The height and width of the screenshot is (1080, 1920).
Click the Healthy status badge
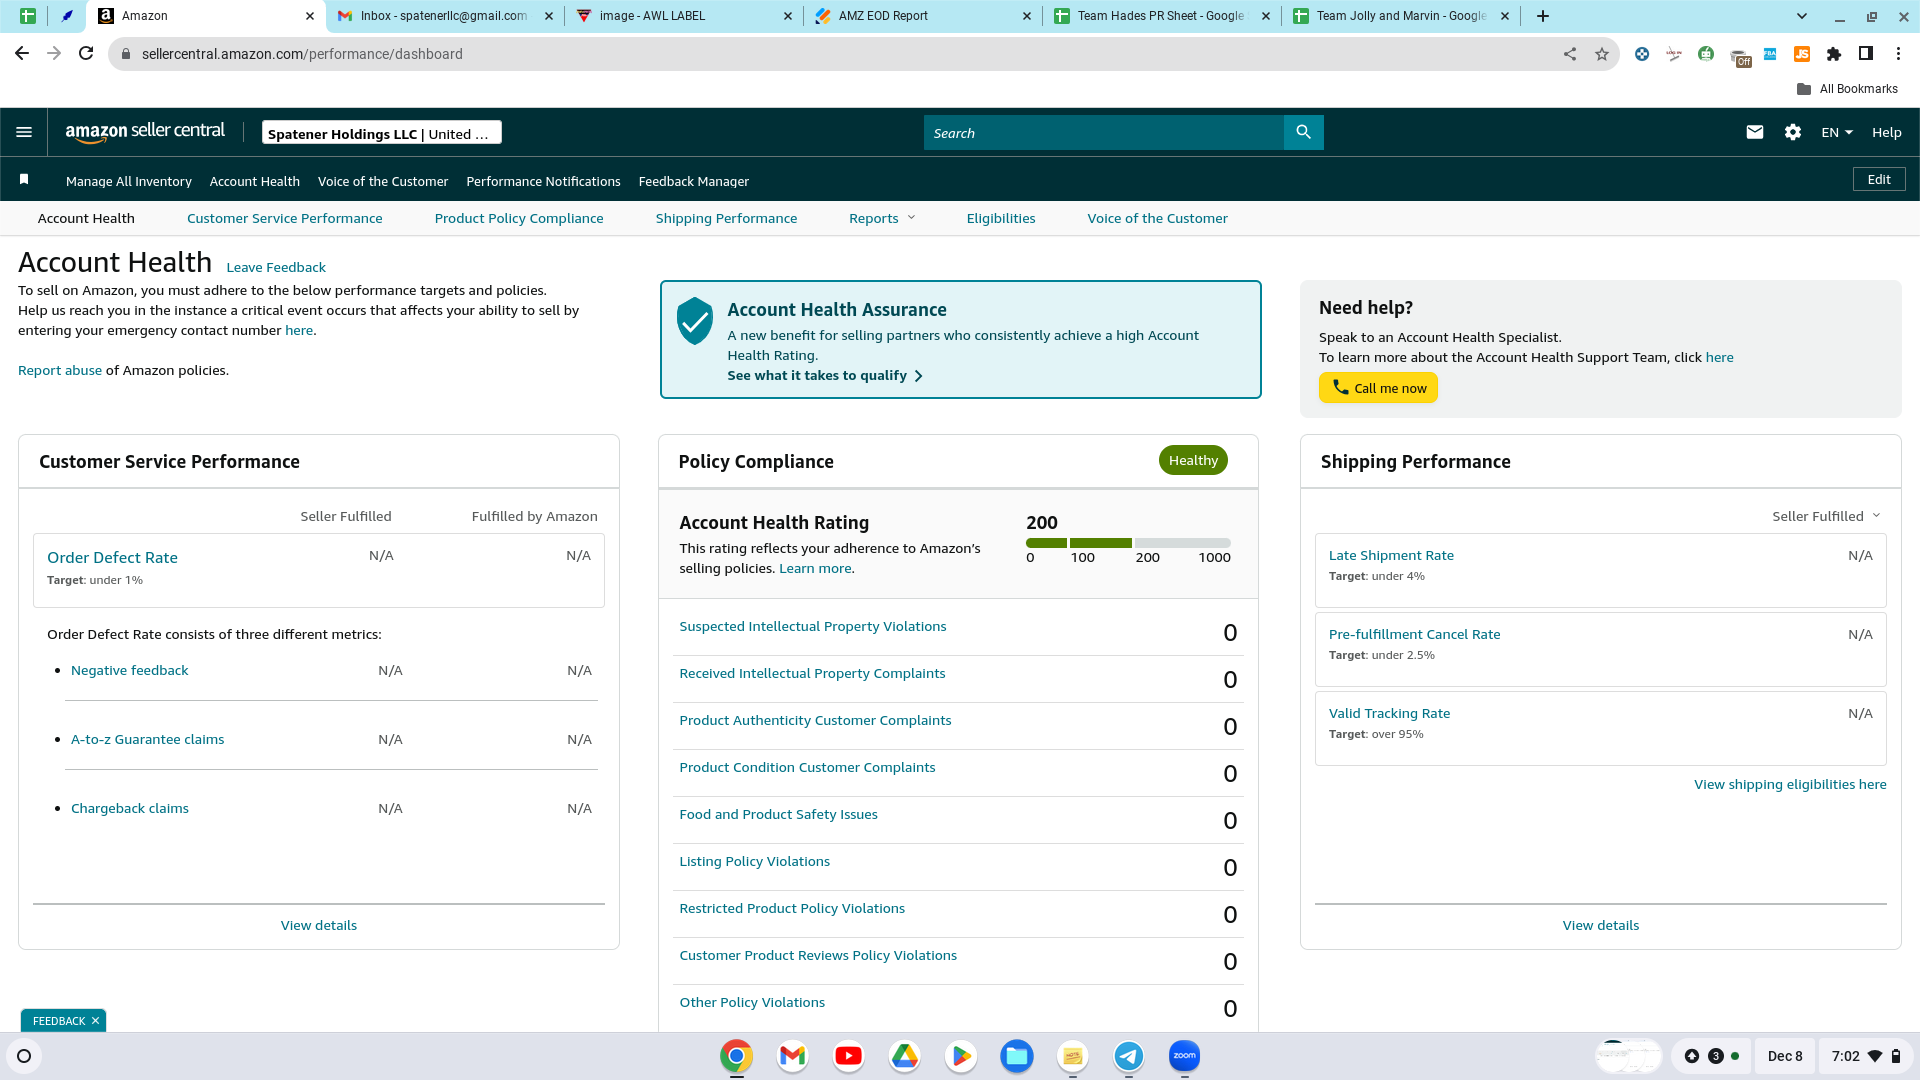pos(1193,460)
